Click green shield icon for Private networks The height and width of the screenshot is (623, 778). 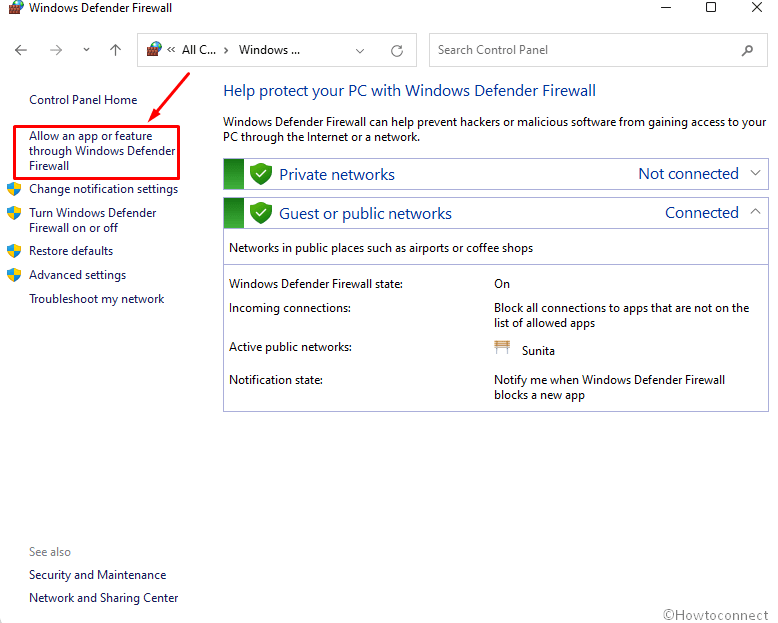(x=260, y=174)
